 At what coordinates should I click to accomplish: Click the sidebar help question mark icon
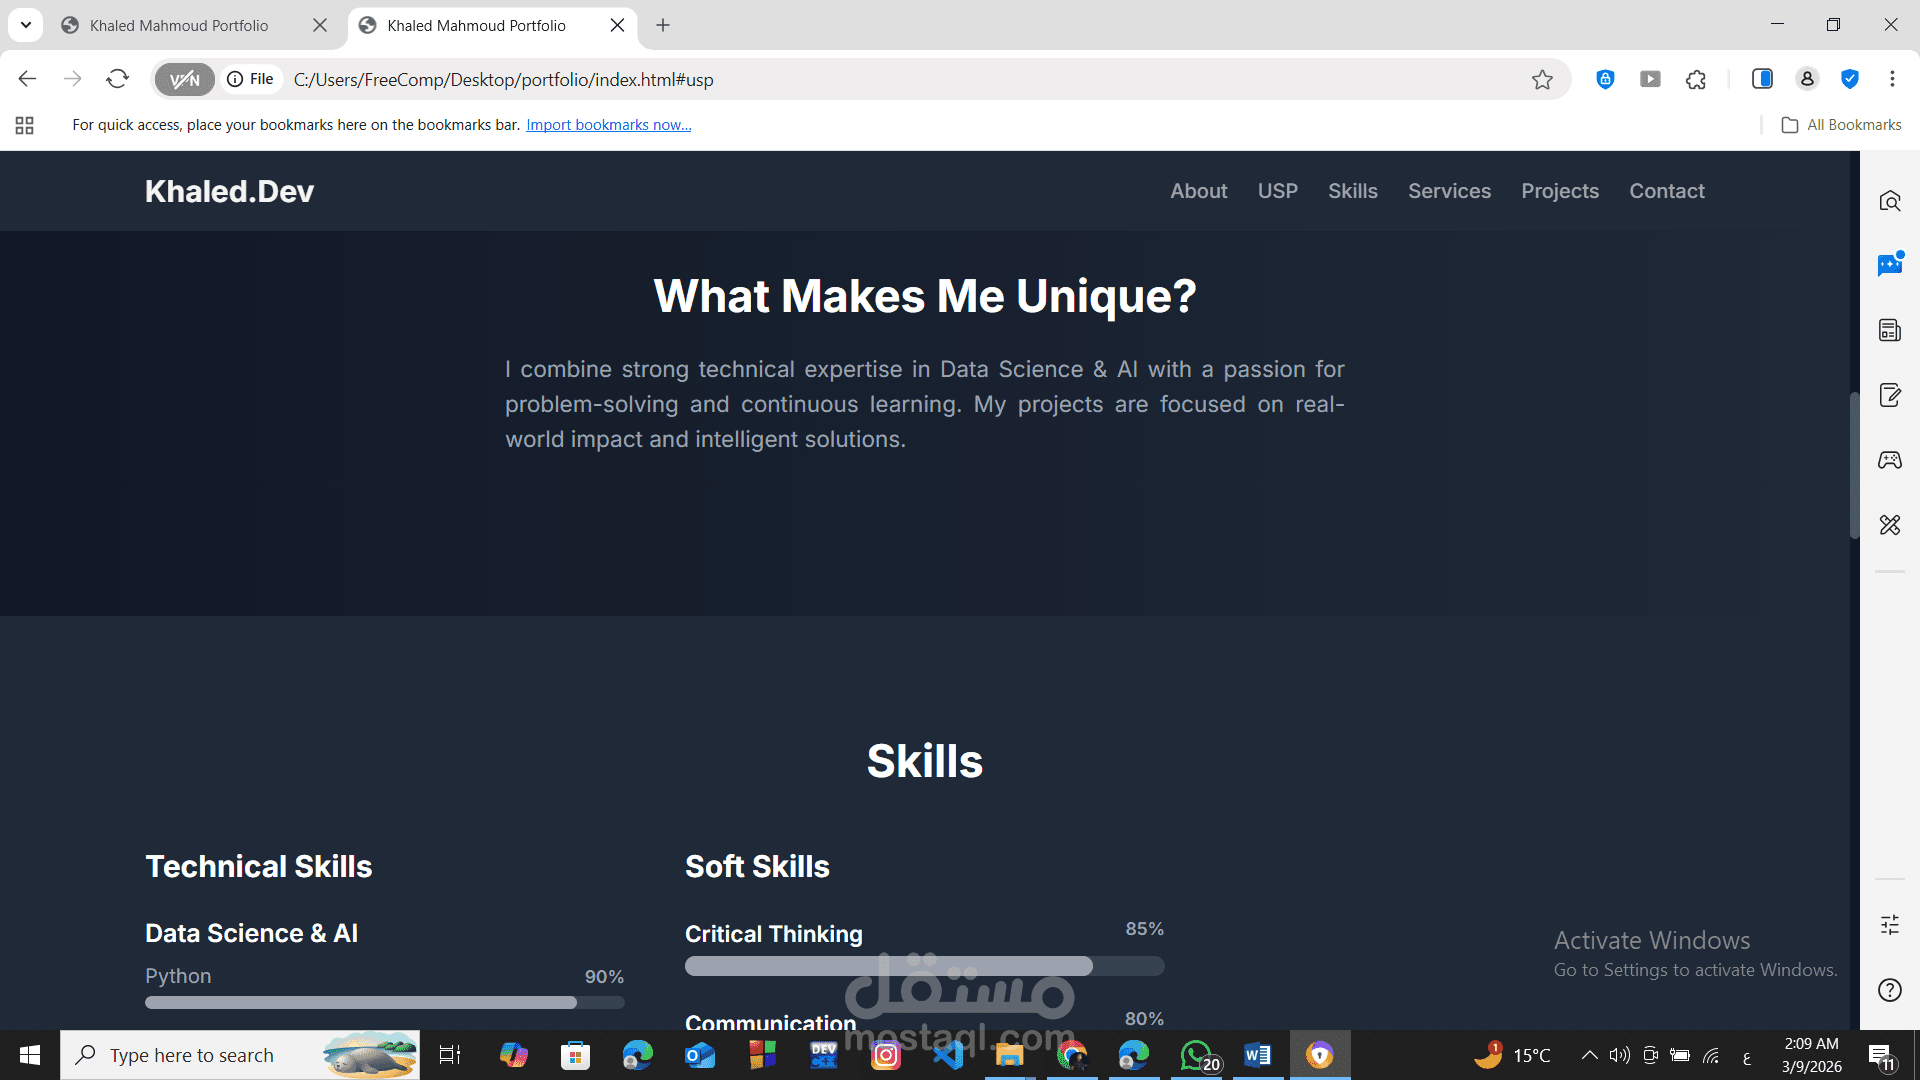1889,990
